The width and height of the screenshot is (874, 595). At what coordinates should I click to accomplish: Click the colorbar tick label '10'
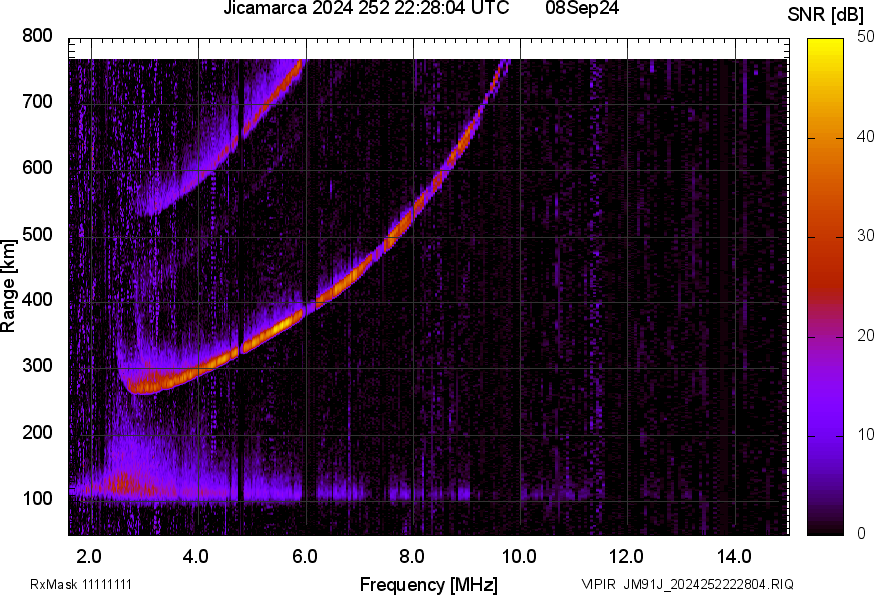pos(865,435)
